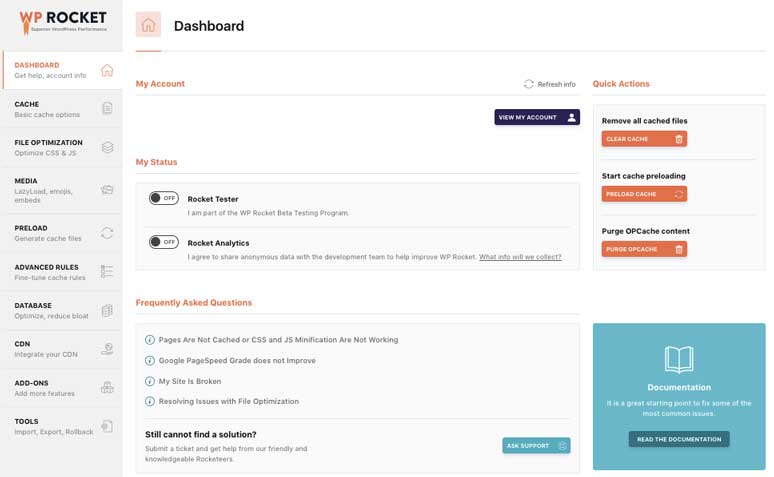Toggle the Rocket Tester switch
Viewport: 774px width, 477px height.
(164, 198)
